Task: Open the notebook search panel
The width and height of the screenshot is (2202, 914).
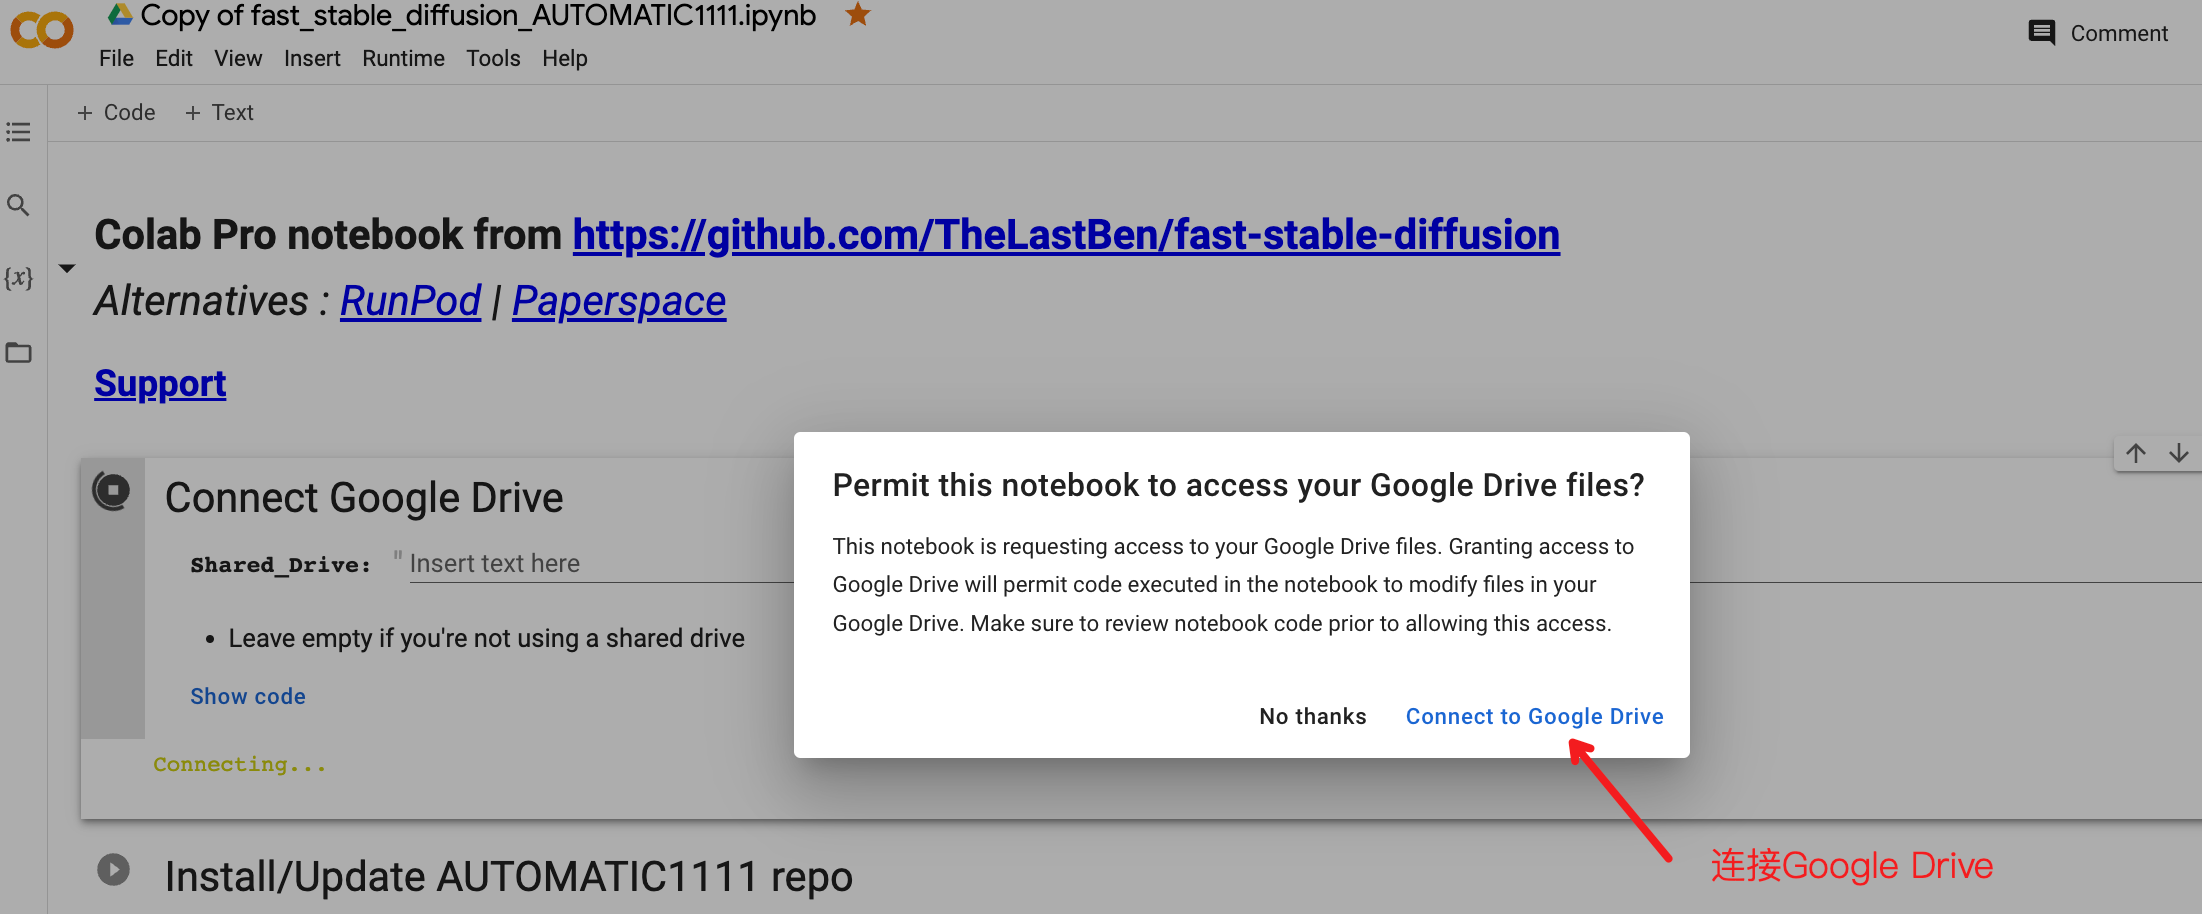Action: (x=18, y=205)
